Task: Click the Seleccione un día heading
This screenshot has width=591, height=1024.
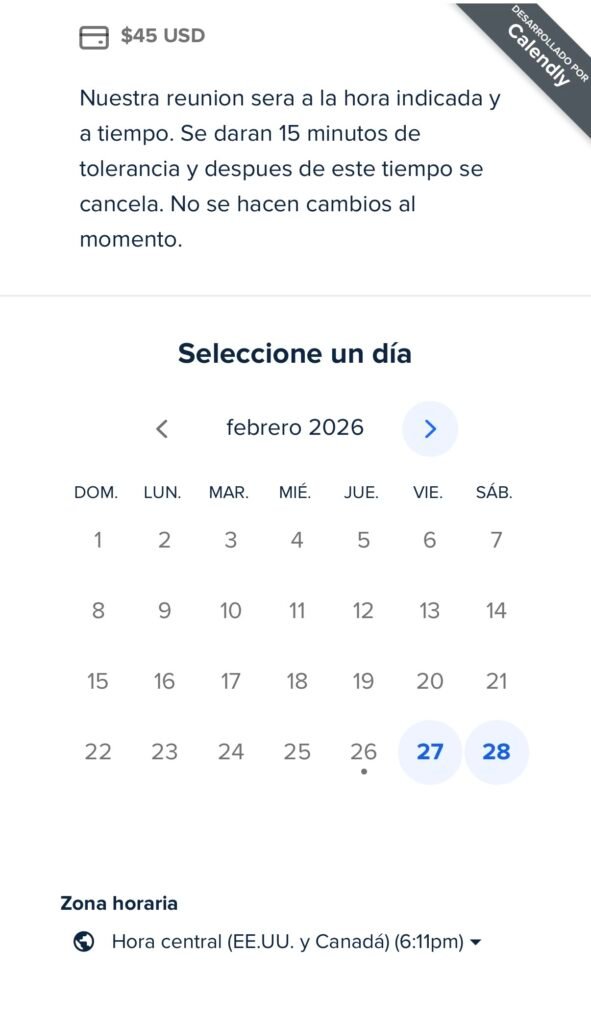Action: pyautogui.click(x=295, y=353)
